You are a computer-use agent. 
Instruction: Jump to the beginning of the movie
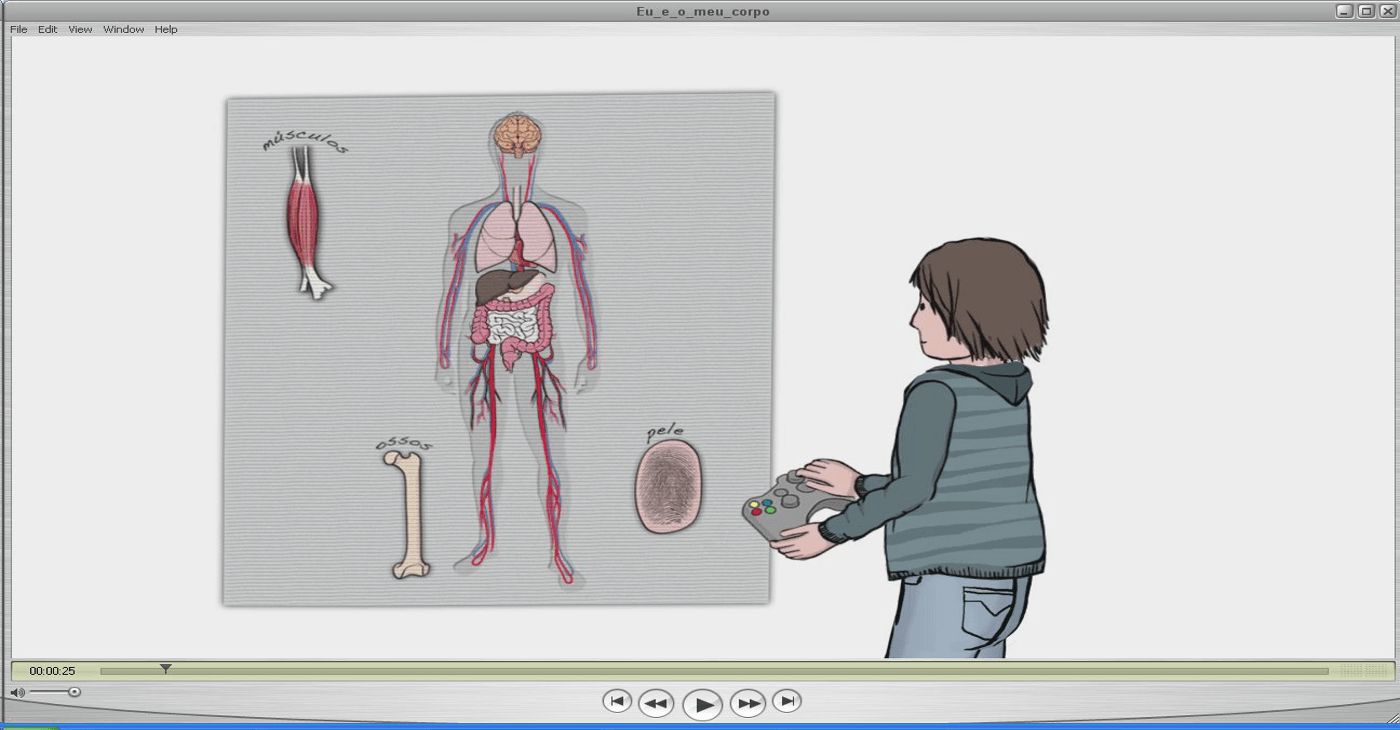[617, 702]
